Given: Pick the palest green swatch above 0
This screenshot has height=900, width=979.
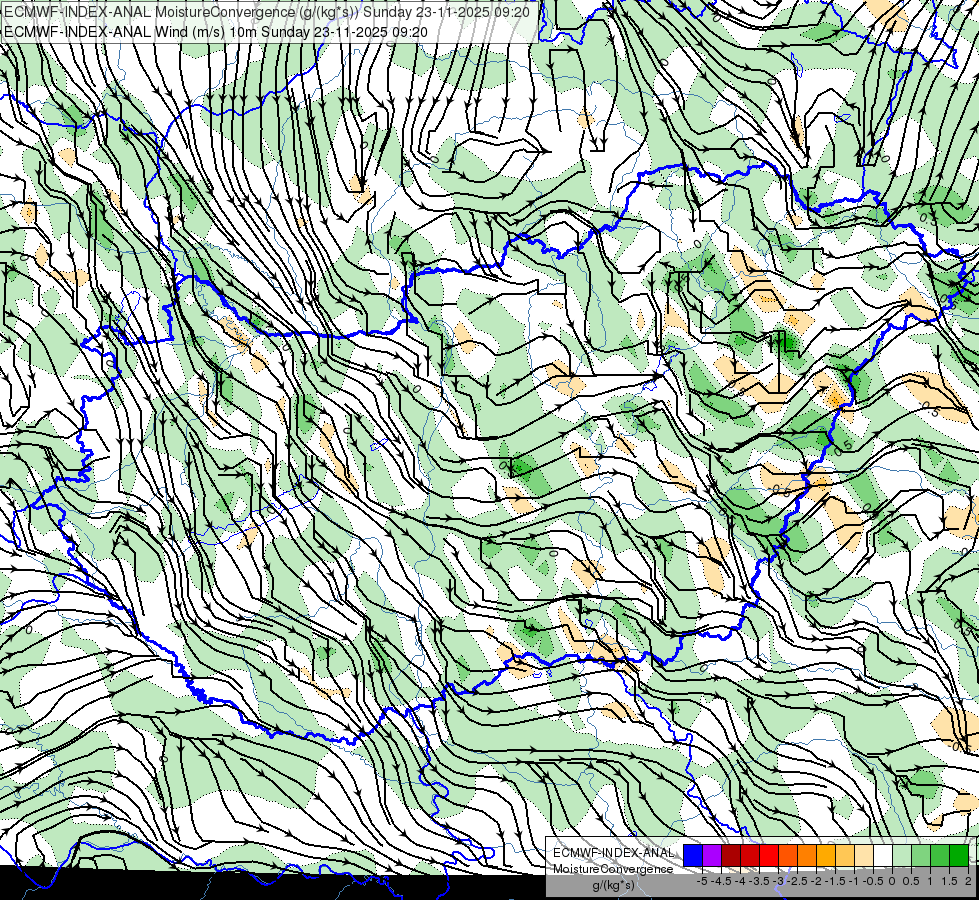Looking at the screenshot, I should [902, 856].
